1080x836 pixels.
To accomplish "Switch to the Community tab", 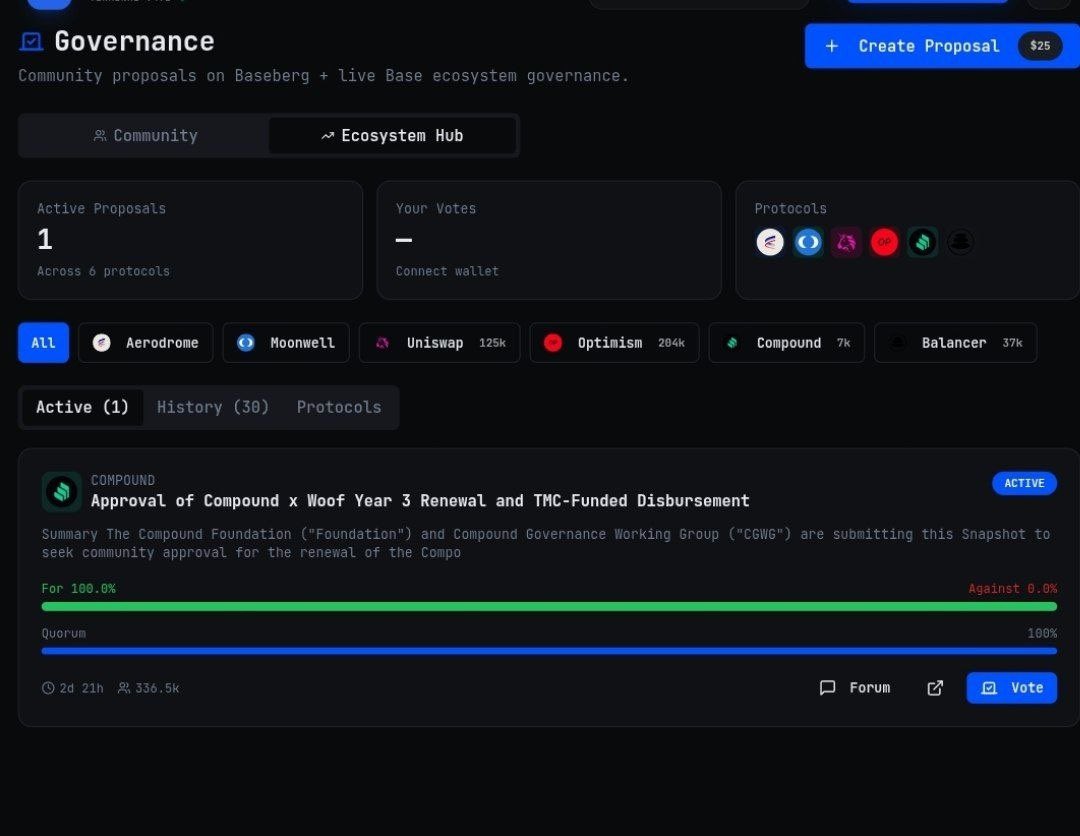I will coord(145,136).
